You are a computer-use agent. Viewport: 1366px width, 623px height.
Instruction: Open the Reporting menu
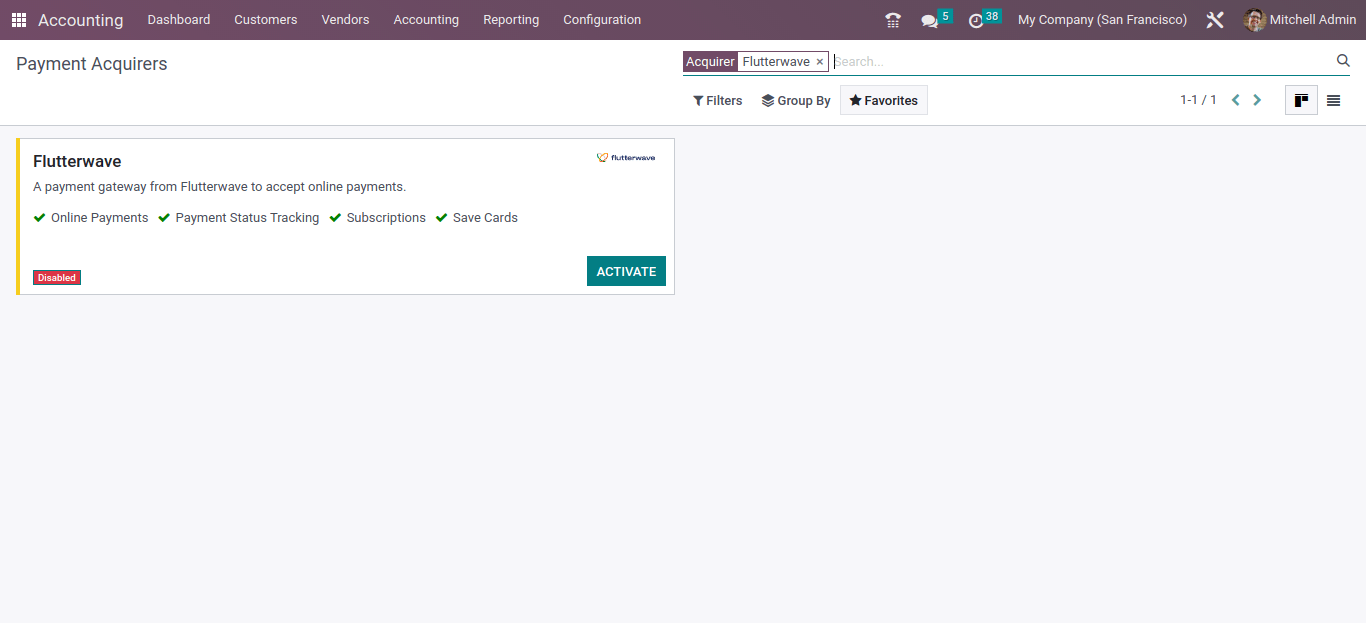(511, 20)
